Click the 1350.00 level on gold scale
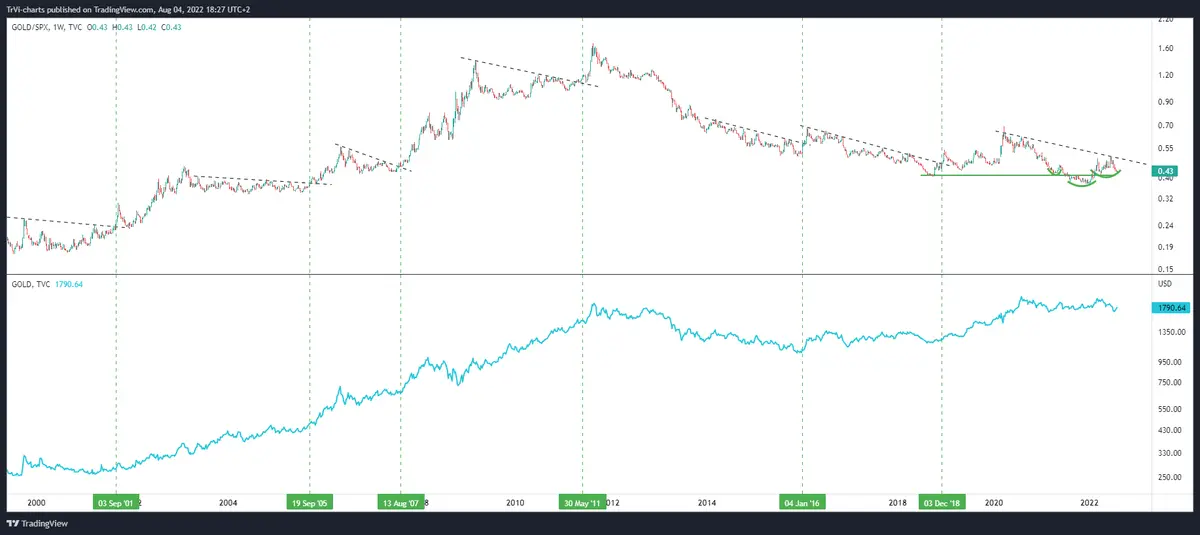Screen dimensions: 1200x535 [x=1171, y=332]
